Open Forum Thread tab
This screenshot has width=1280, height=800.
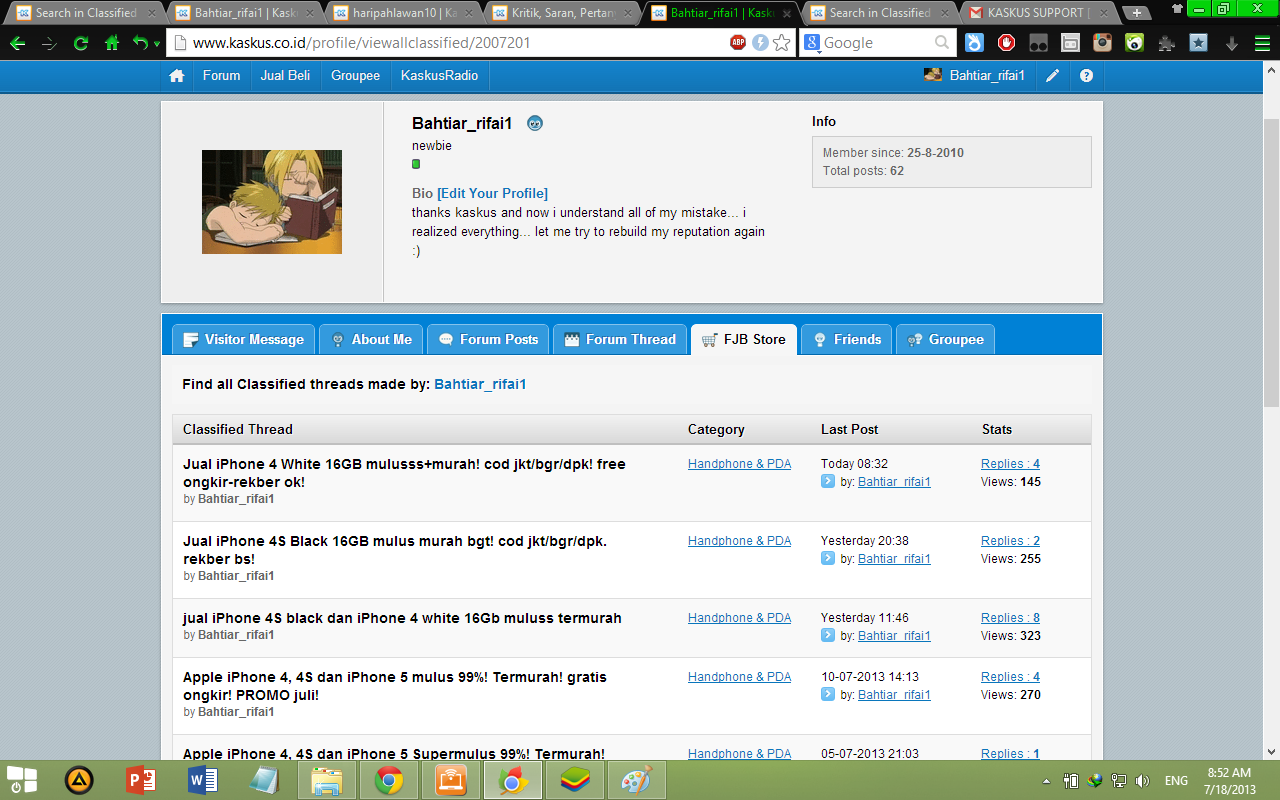click(x=620, y=340)
